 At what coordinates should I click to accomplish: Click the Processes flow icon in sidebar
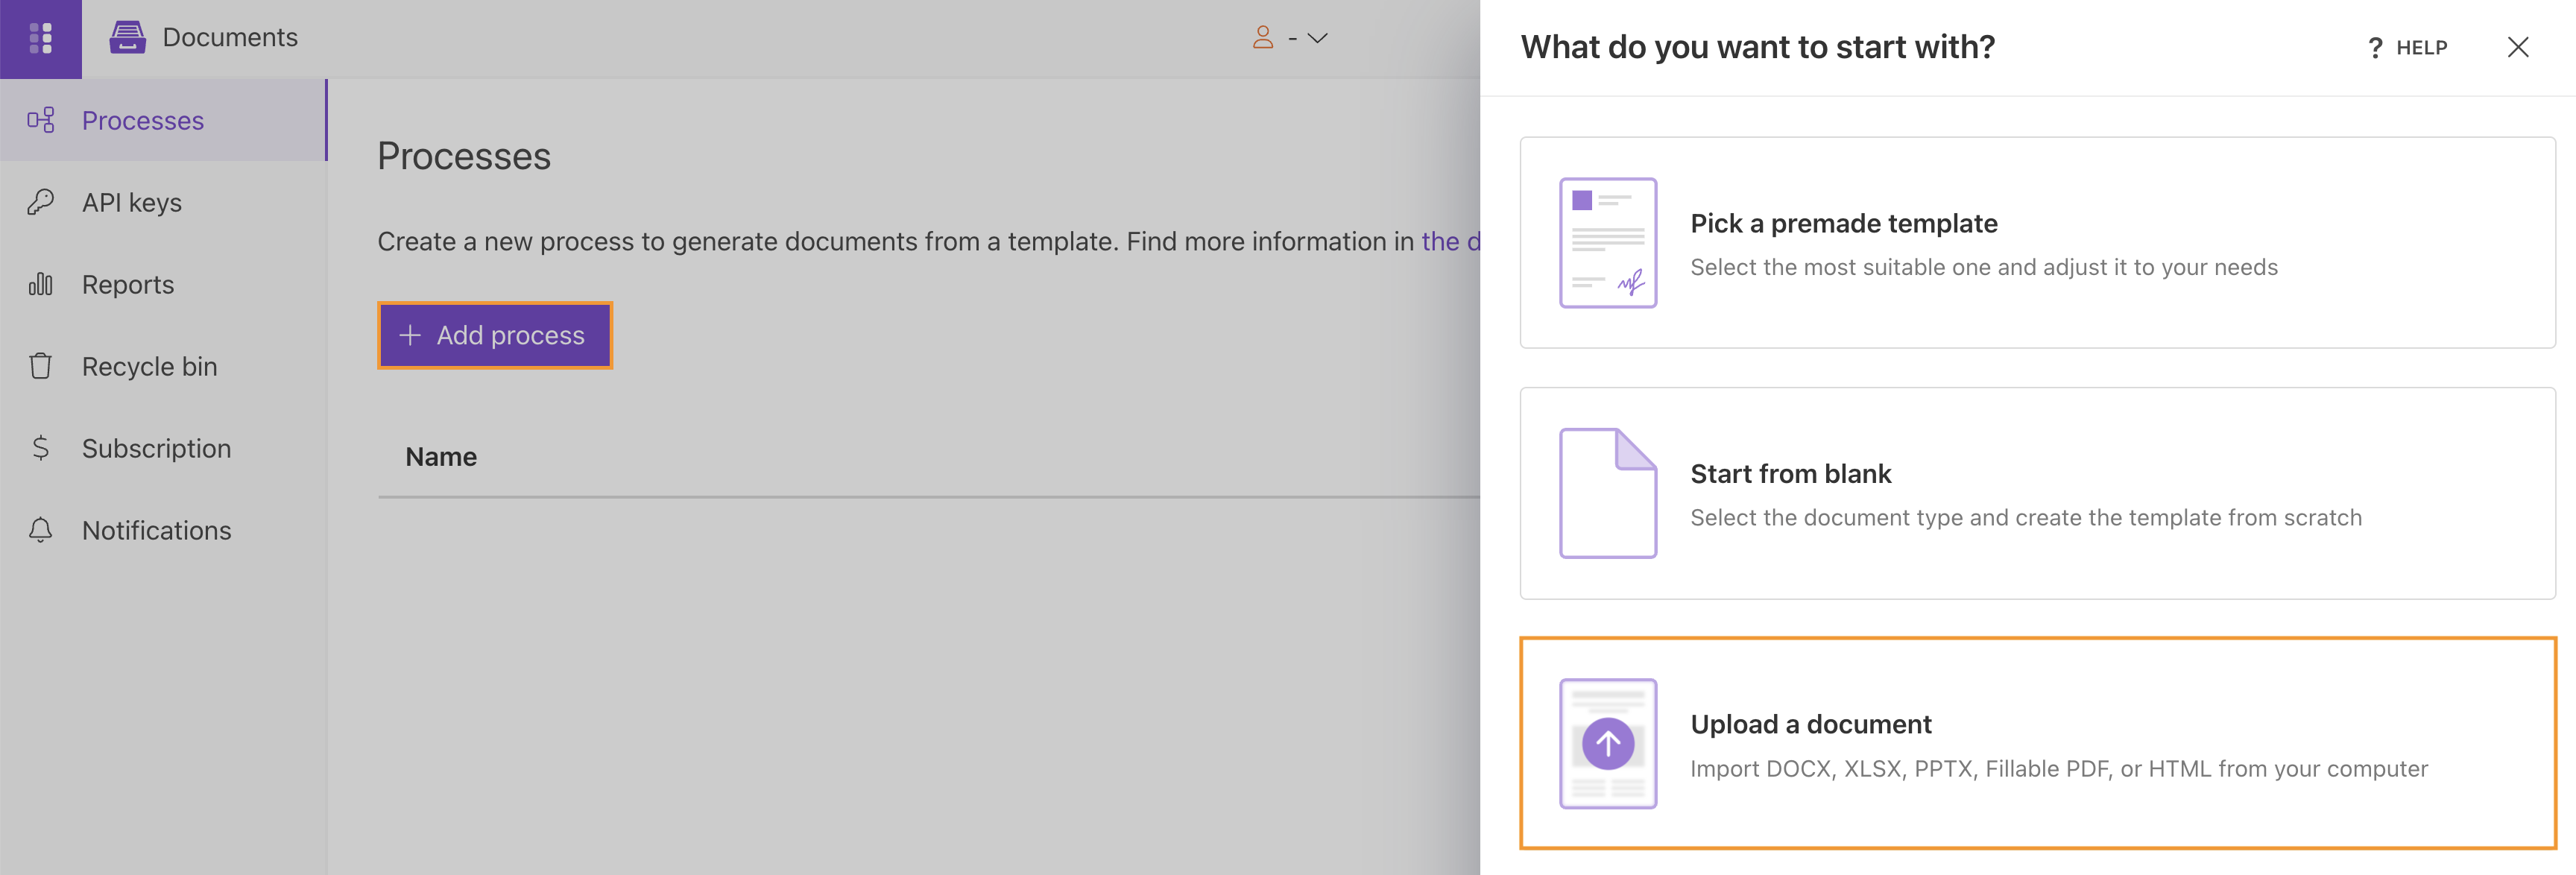click(x=41, y=120)
